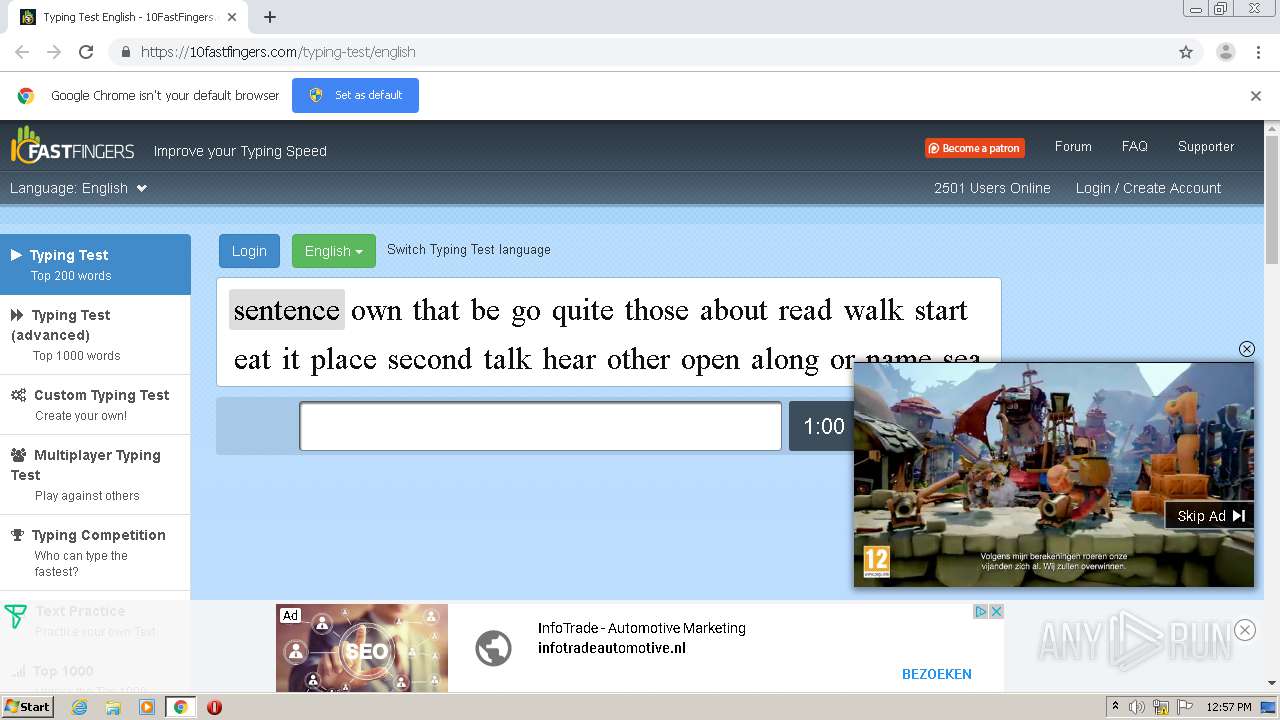Click Login / Create Account
1280x720 pixels.
(x=1148, y=188)
